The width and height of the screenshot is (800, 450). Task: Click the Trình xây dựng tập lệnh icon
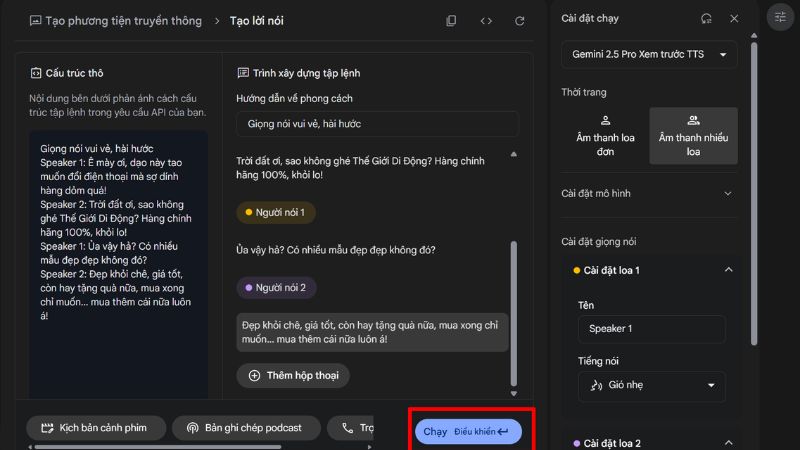243,73
